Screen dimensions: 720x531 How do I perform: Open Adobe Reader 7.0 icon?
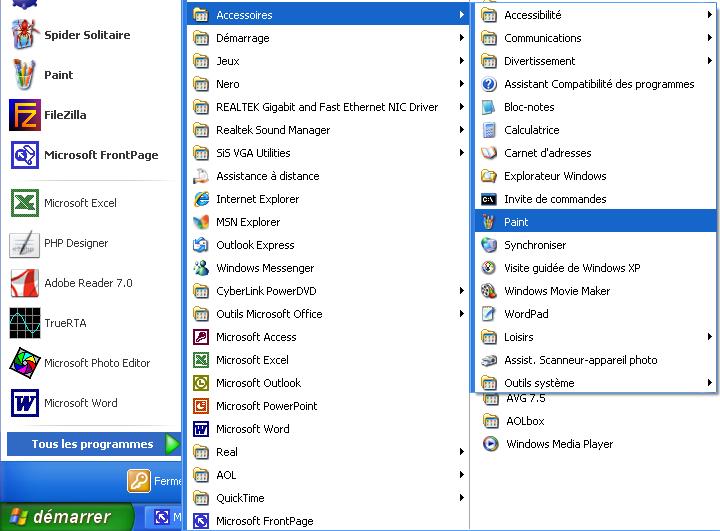(25, 283)
